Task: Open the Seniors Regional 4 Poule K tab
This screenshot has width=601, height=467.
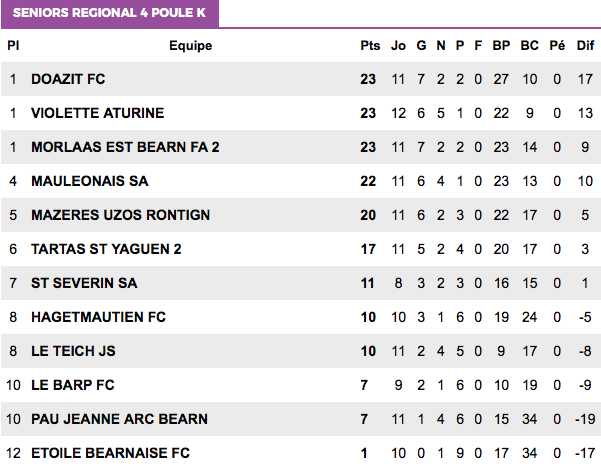Action: 110,13
